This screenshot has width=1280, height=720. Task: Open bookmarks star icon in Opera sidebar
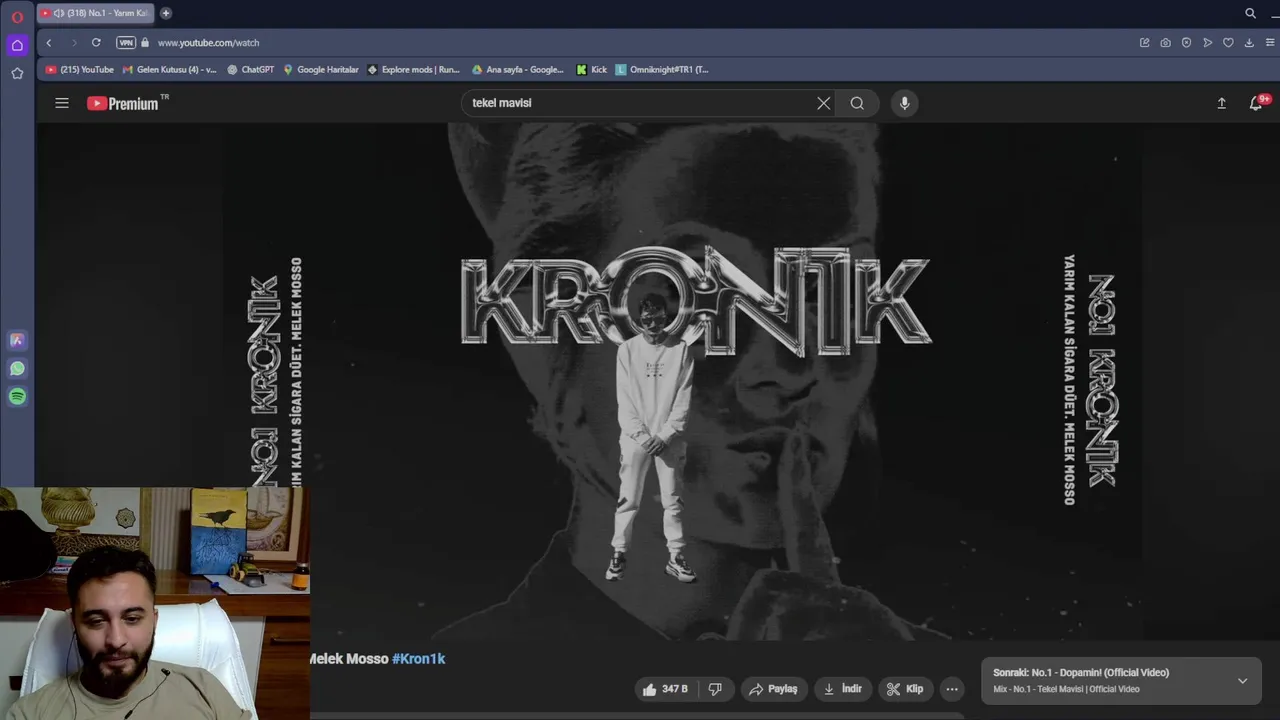pyautogui.click(x=17, y=73)
